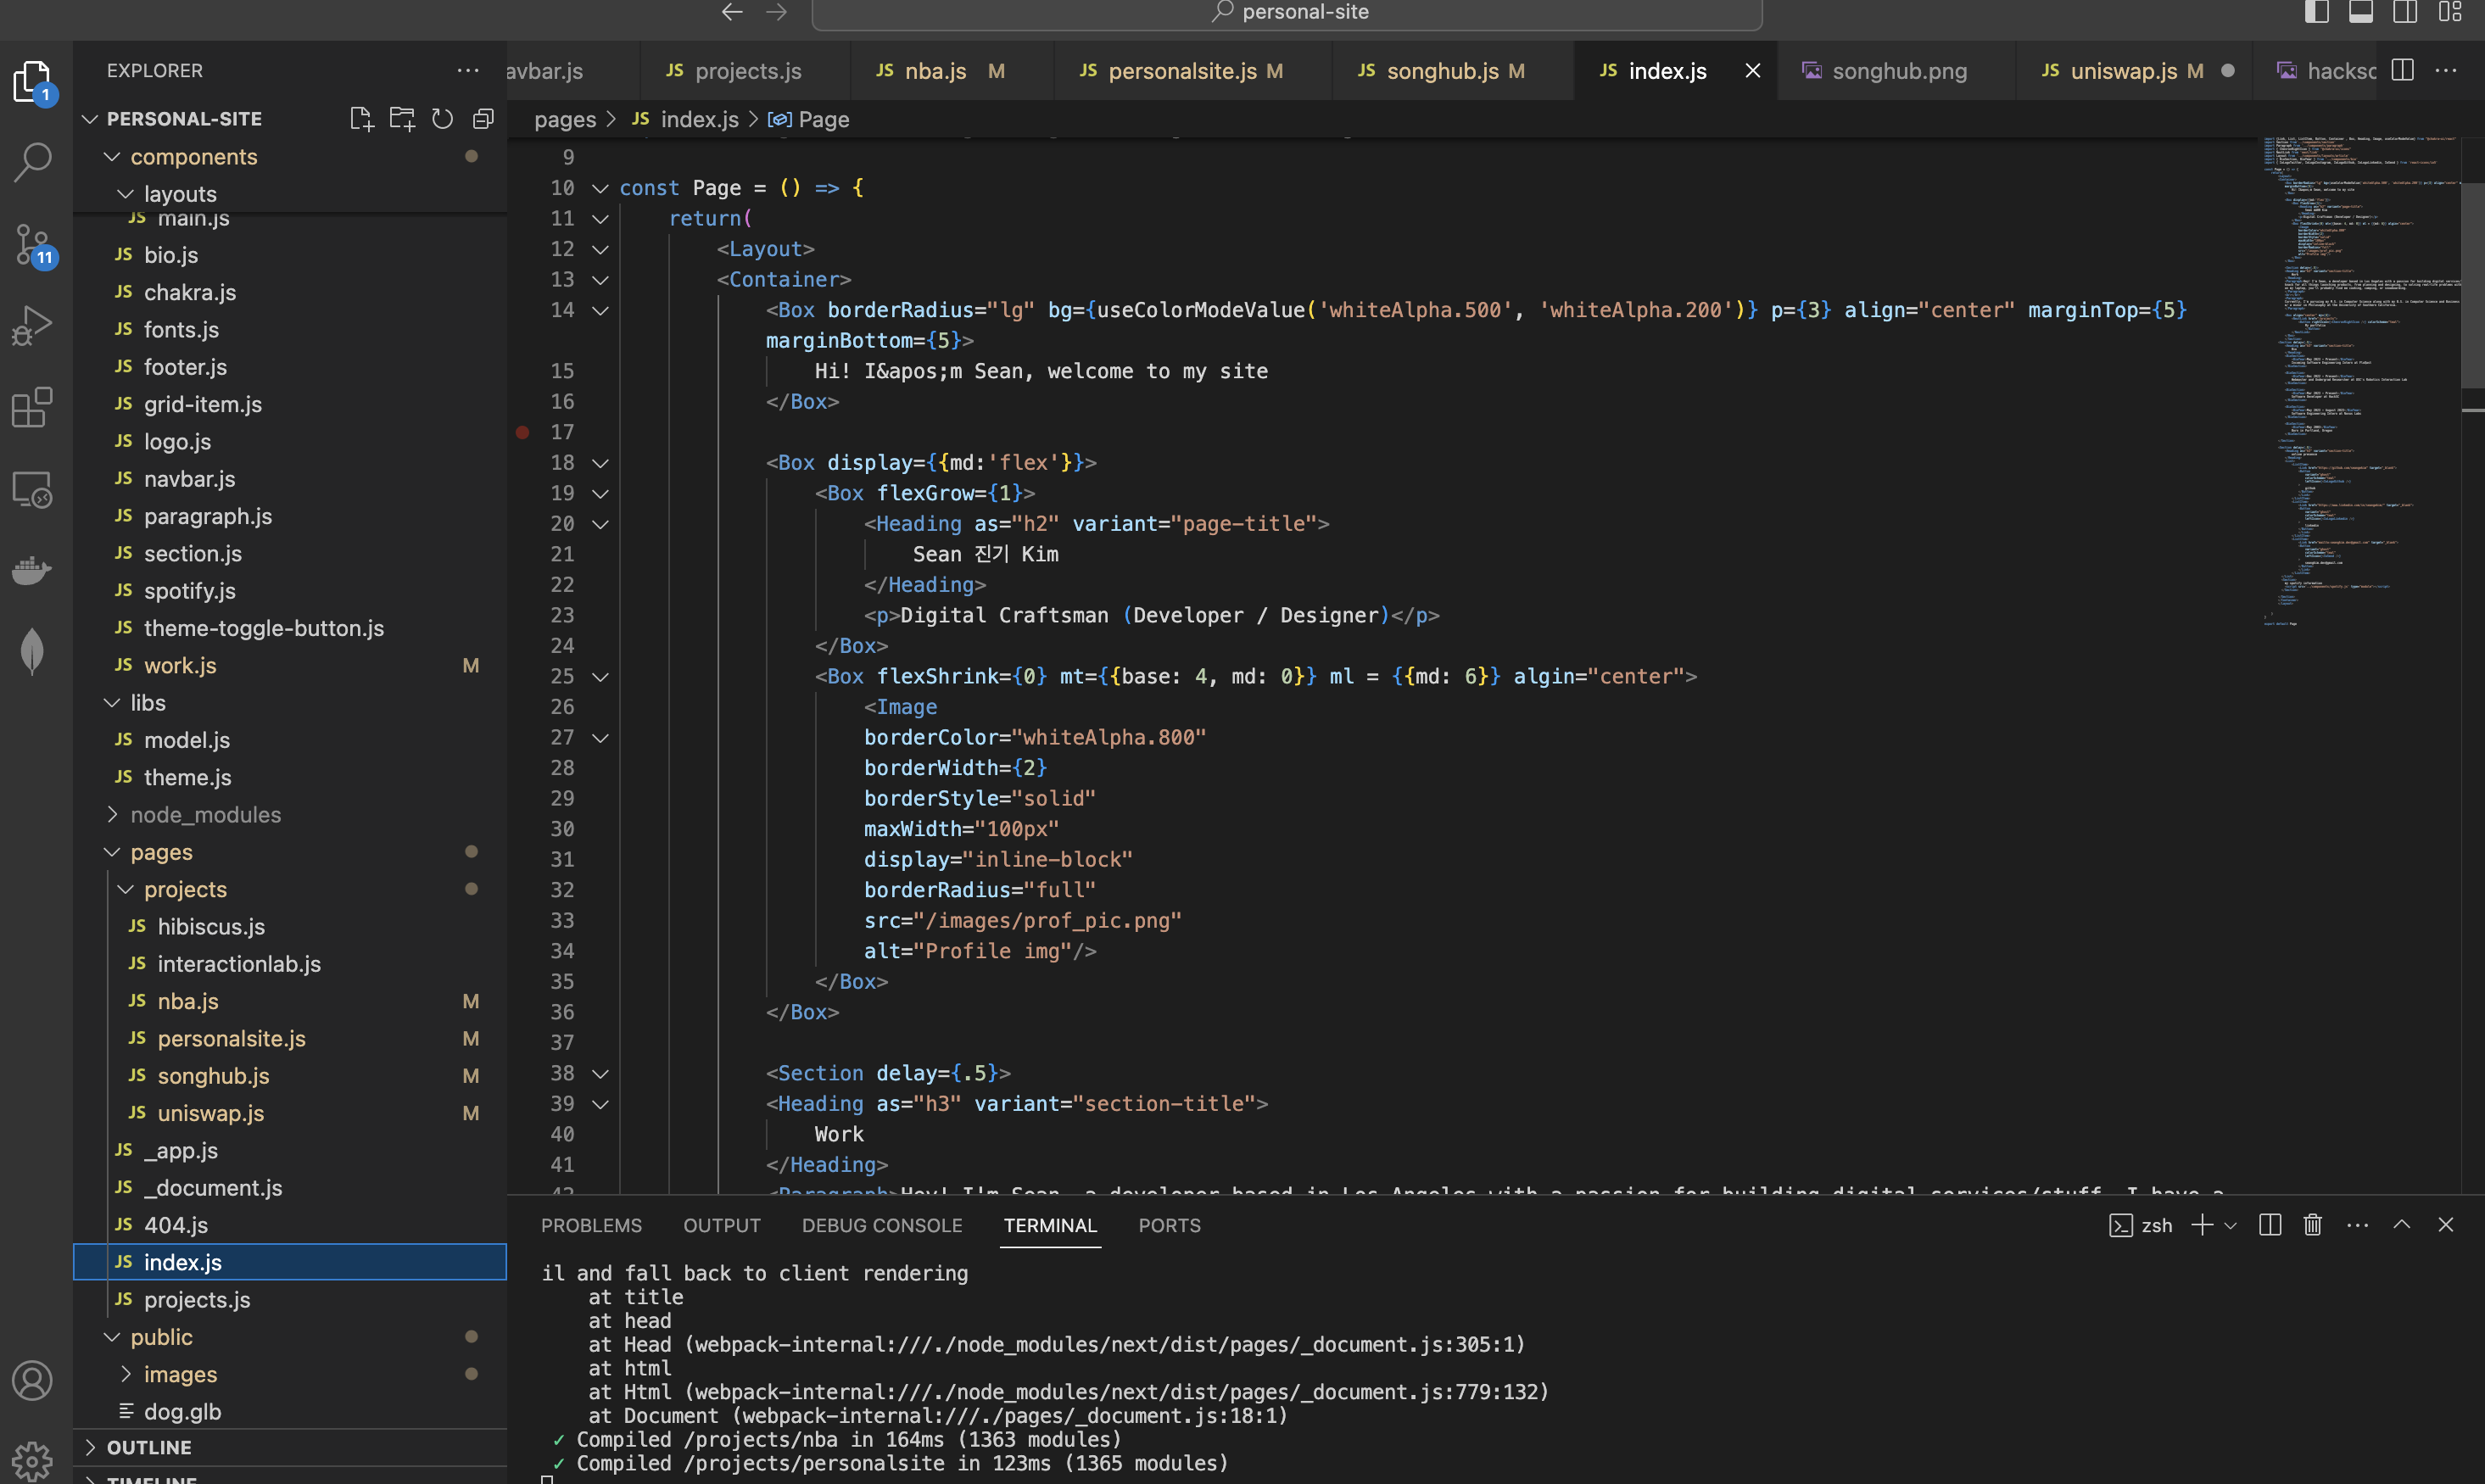Open the OUTPUT panel tab
This screenshot has height=1484, width=2485.
722,1225
